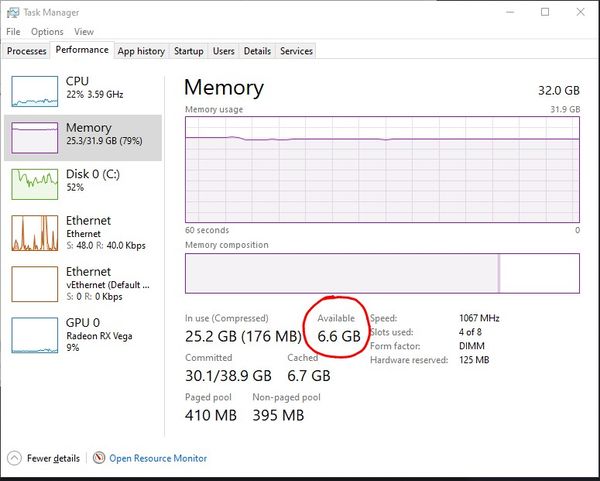Open the Disk 0 (C:) graph thumbnail
Screen dimensions: 600x481
34,184
